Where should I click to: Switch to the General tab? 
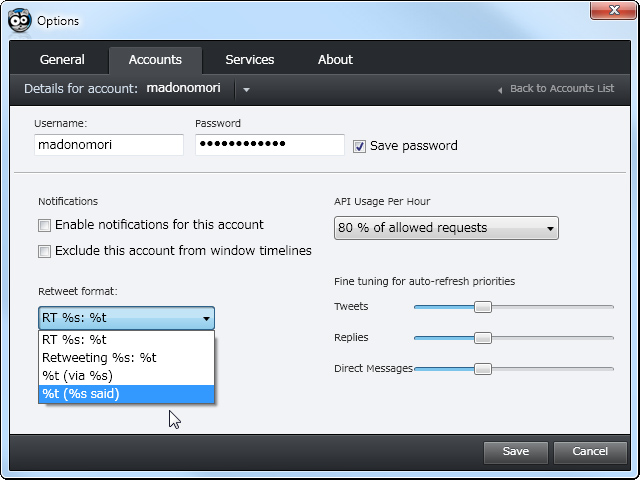coord(62,60)
